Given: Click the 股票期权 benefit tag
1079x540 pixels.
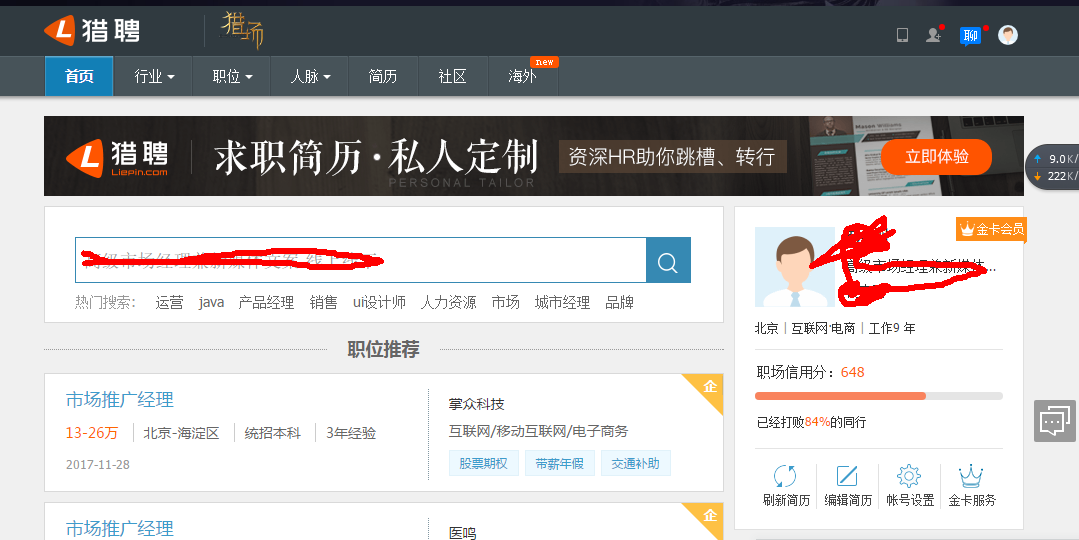Looking at the screenshot, I should (484, 464).
